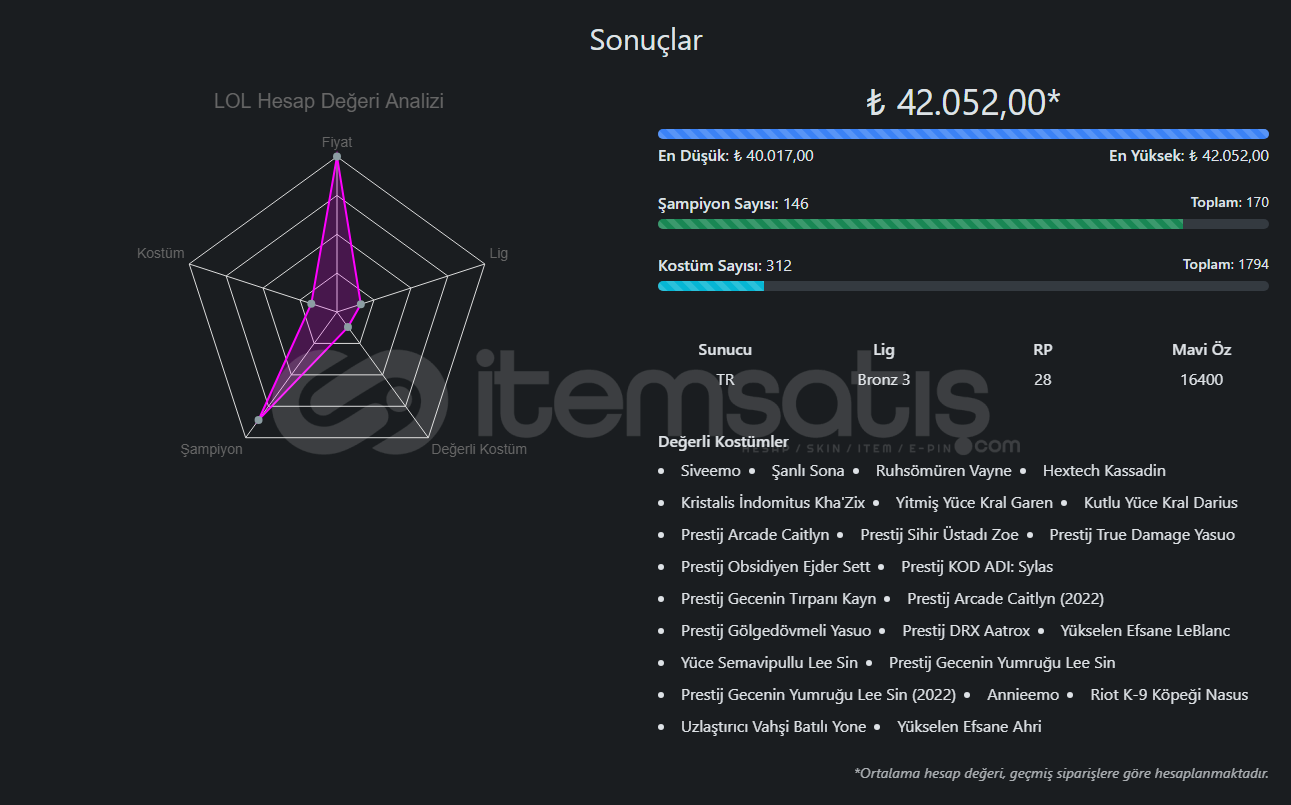Select the Kostüm axis label on chart
The image size is (1291, 805).
161,253
